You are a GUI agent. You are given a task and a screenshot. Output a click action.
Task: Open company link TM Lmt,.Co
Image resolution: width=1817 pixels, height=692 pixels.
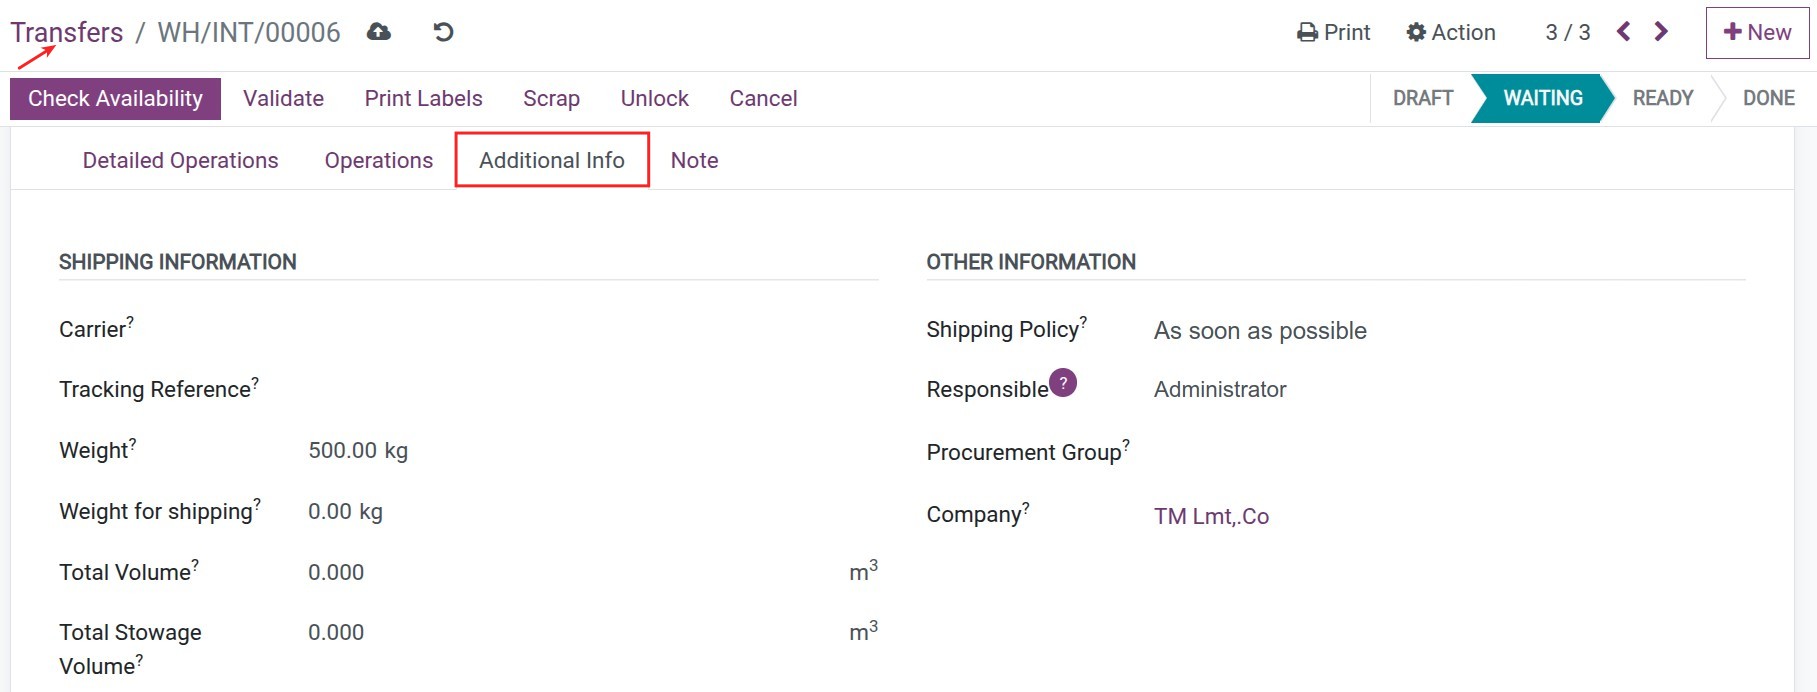click(x=1211, y=516)
